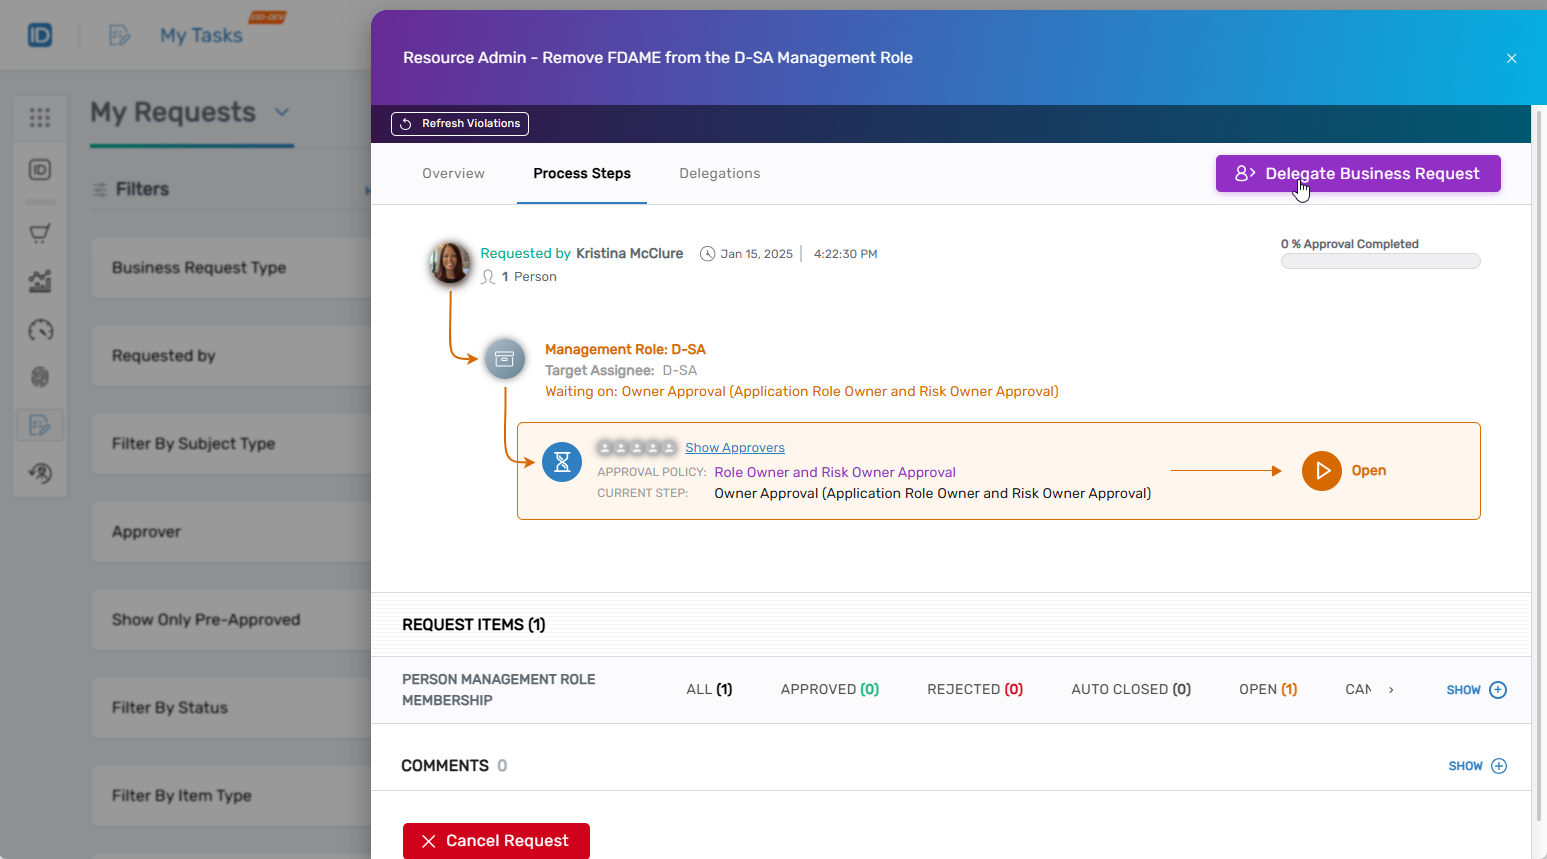Click the Management Role archive box icon
The height and width of the screenshot is (859, 1547).
coord(505,359)
